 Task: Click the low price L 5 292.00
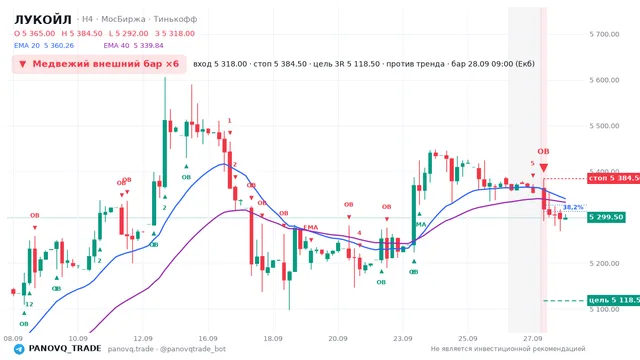[x=129, y=33]
